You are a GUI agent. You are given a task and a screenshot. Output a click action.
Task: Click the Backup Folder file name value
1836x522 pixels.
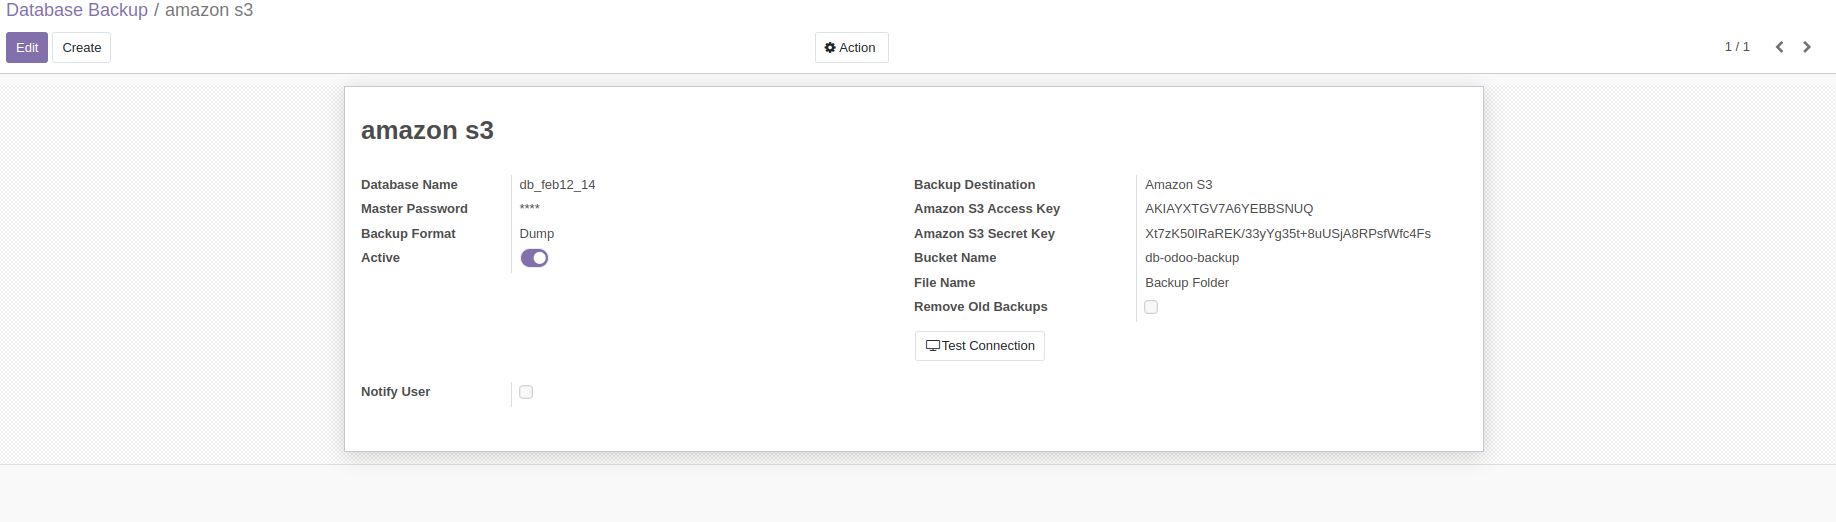coord(1186,283)
